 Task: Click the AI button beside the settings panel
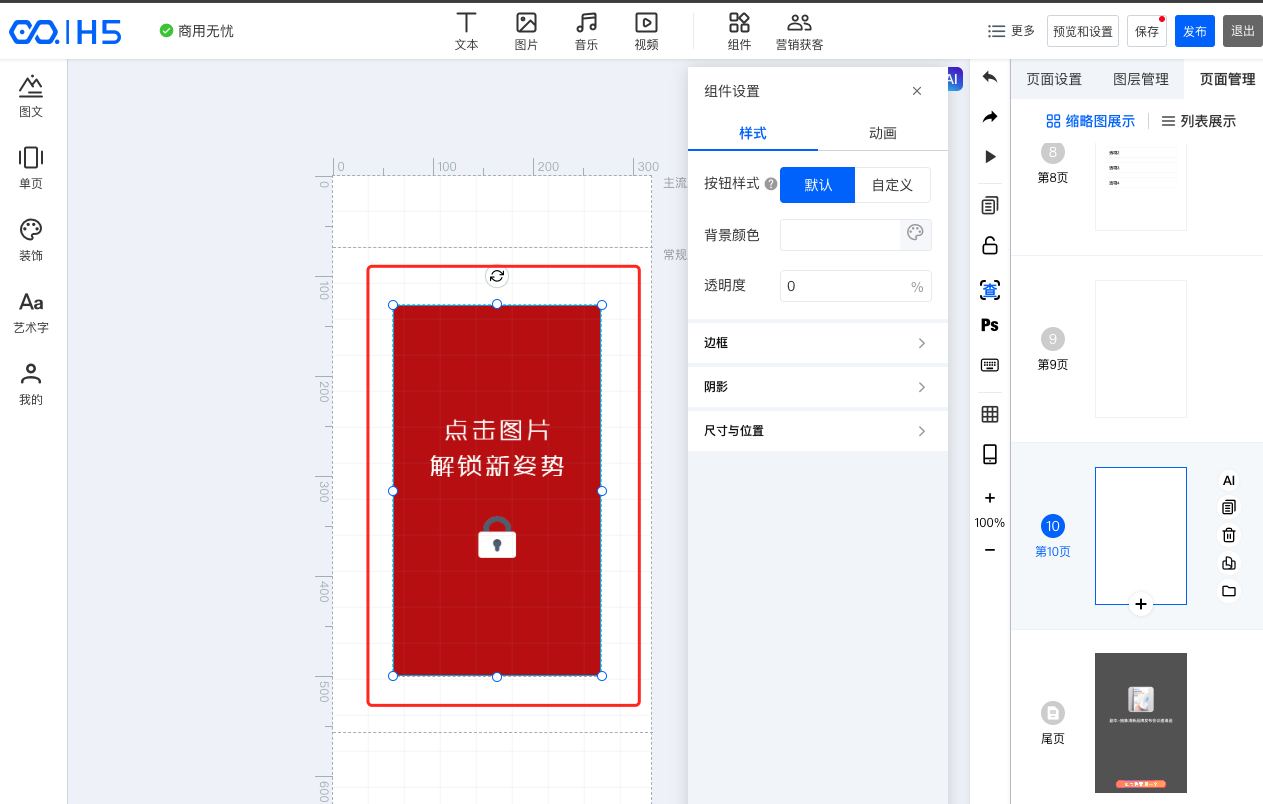[x=953, y=79]
